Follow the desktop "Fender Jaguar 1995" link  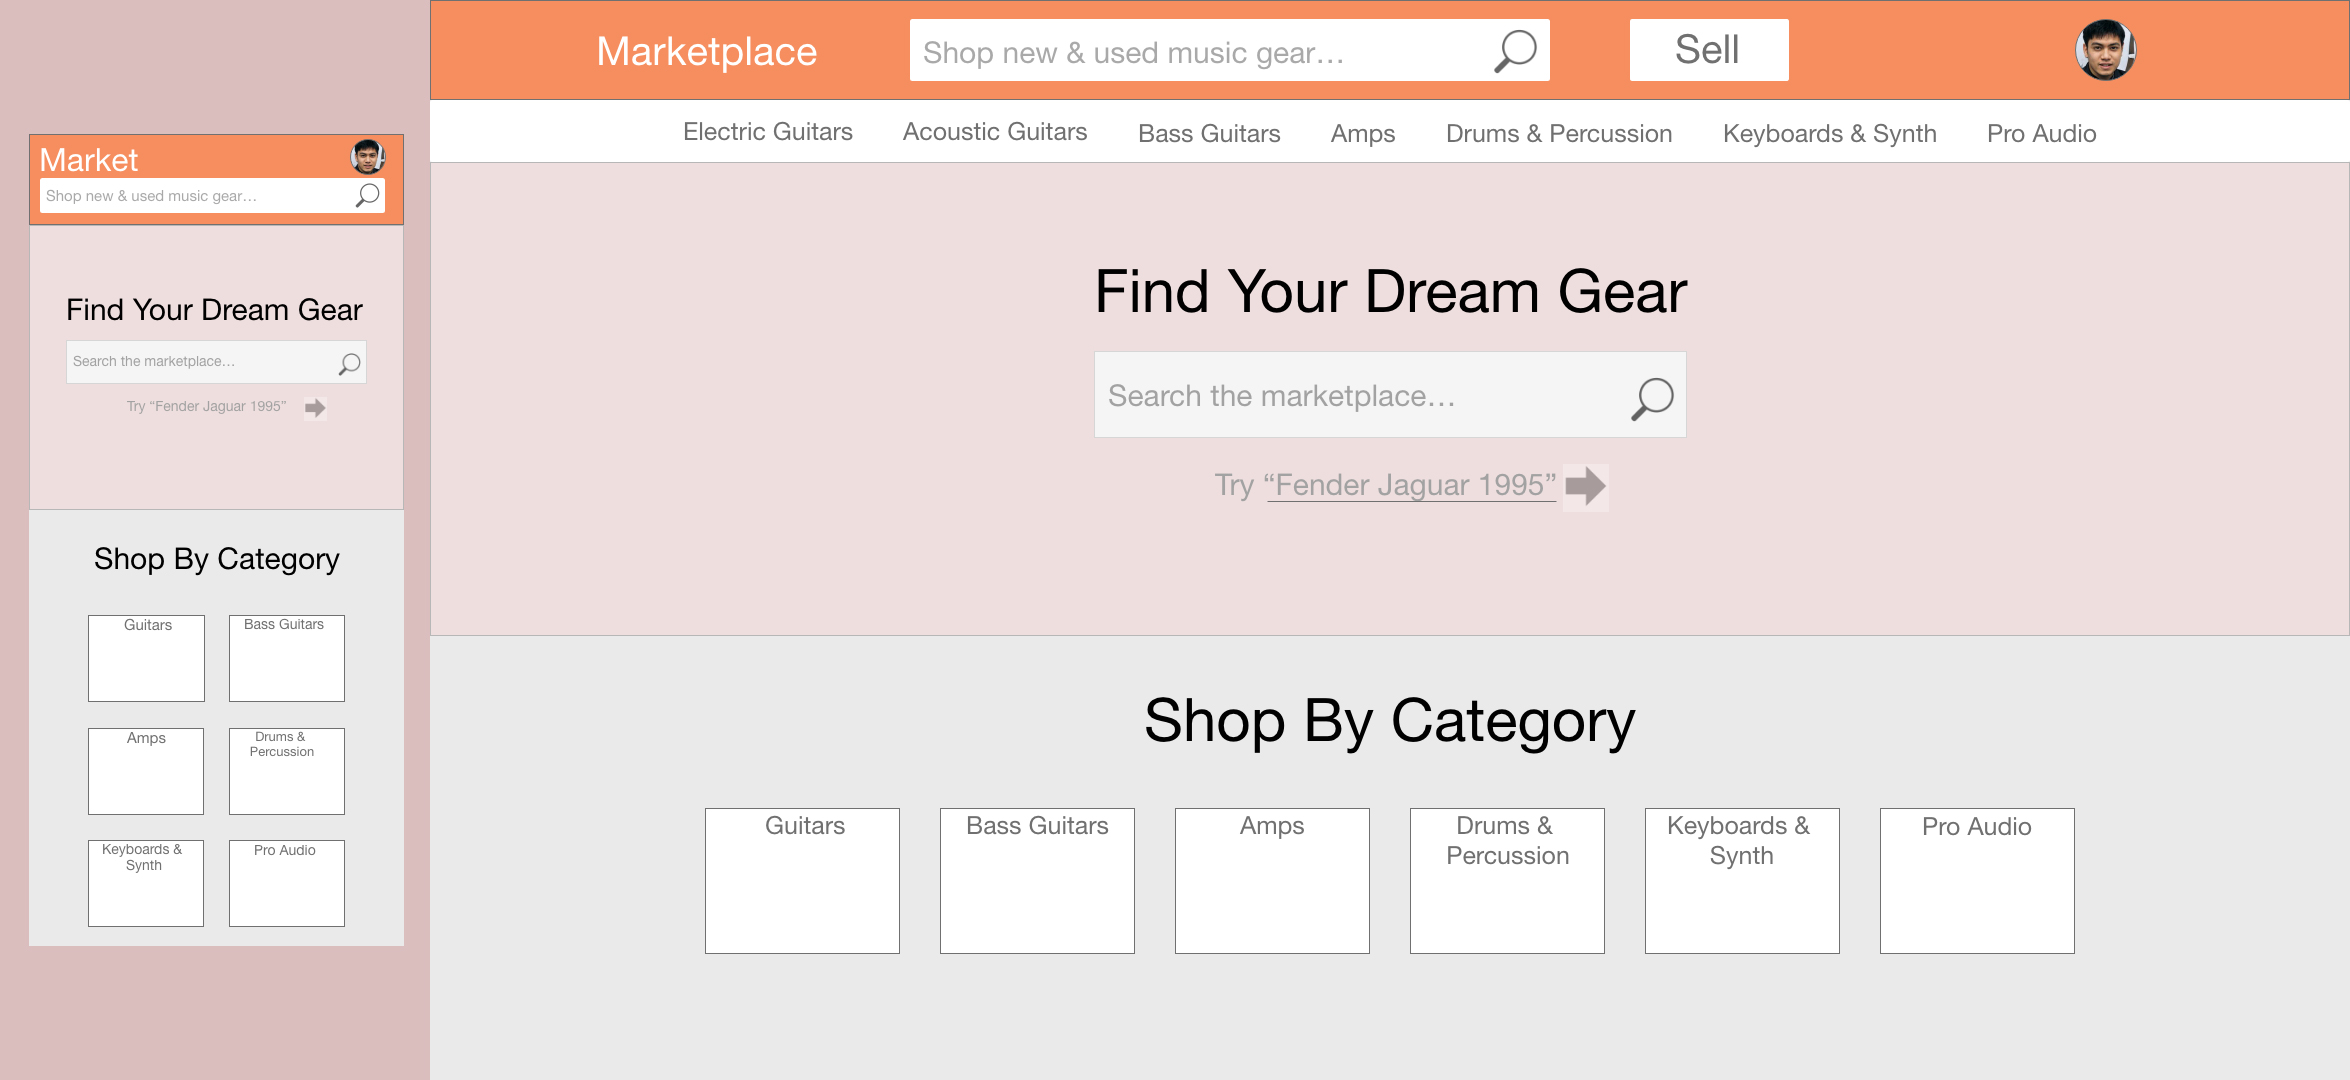pos(1410,485)
